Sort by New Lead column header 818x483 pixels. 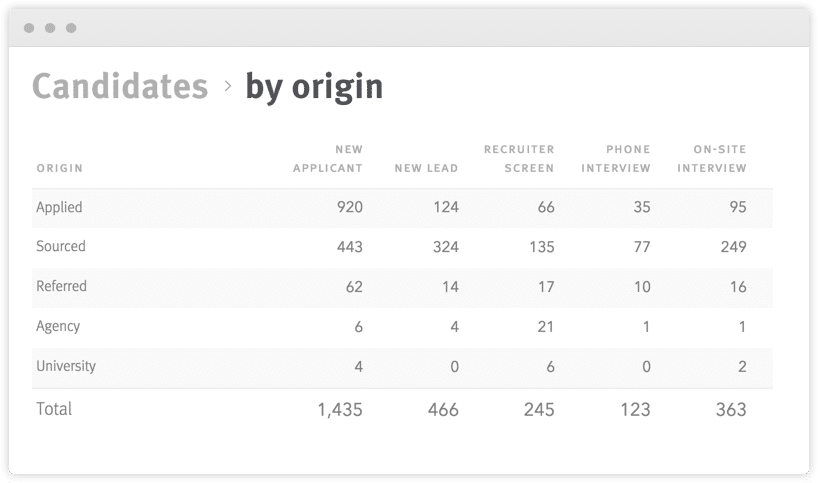coord(426,168)
